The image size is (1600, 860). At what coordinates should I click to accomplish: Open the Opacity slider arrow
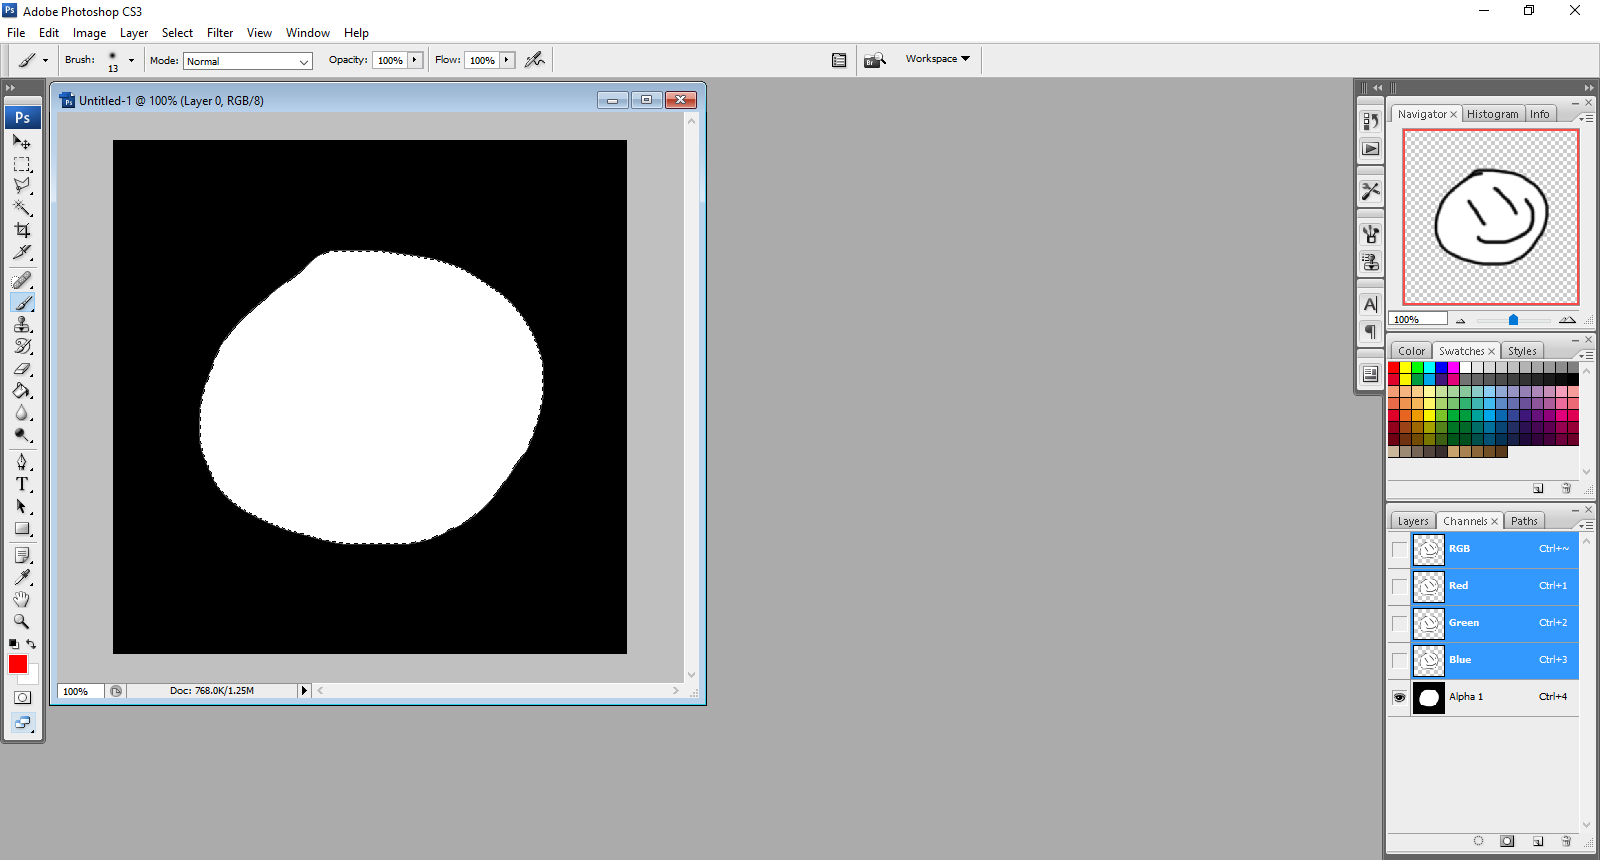pyautogui.click(x=415, y=60)
